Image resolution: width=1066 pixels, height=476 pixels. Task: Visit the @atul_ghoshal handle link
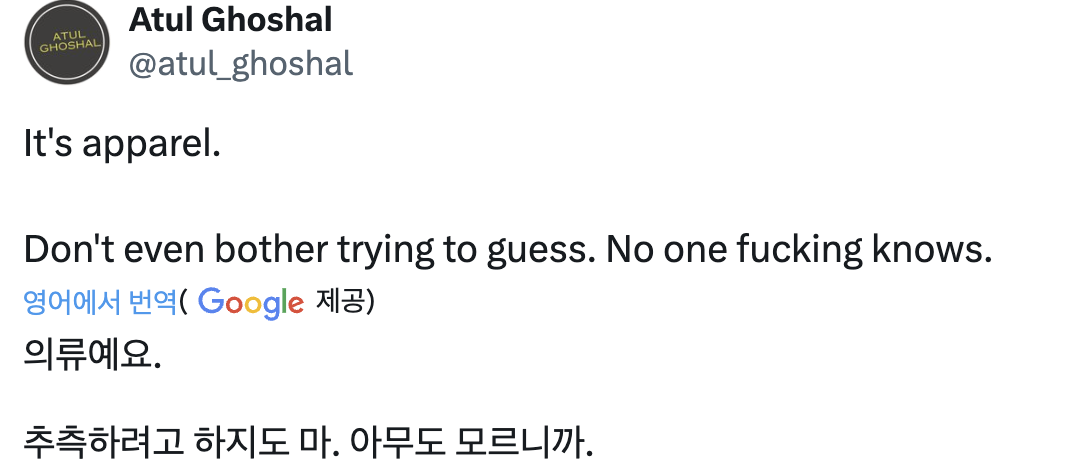tap(241, 64)
